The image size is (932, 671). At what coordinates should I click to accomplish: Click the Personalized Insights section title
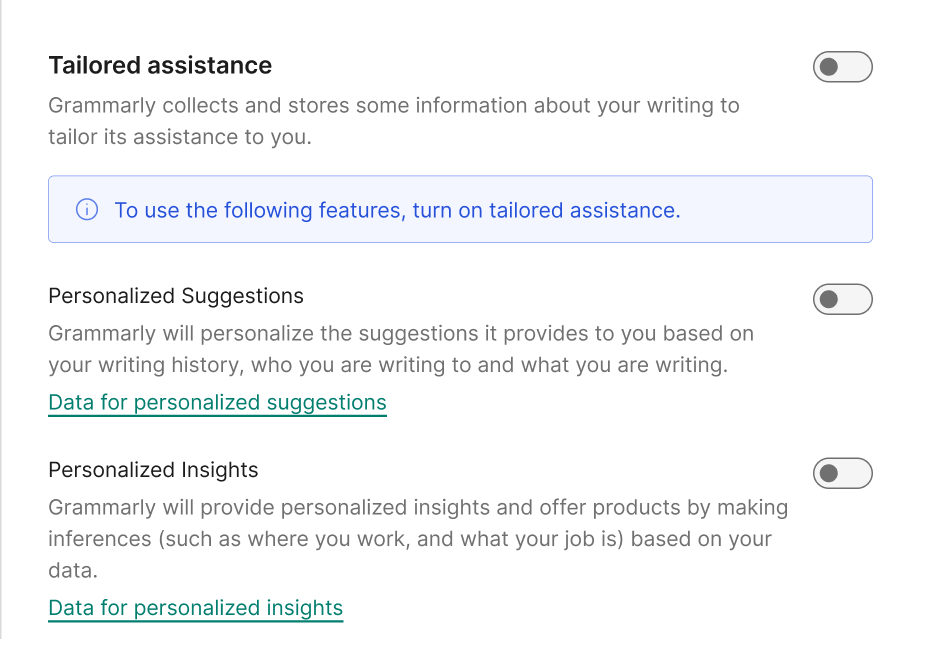coord(153,470)
